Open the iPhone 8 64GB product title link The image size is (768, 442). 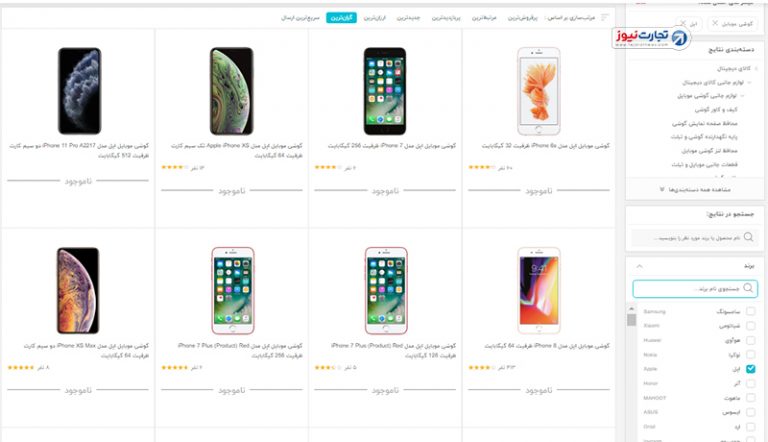tap(547, 345)
